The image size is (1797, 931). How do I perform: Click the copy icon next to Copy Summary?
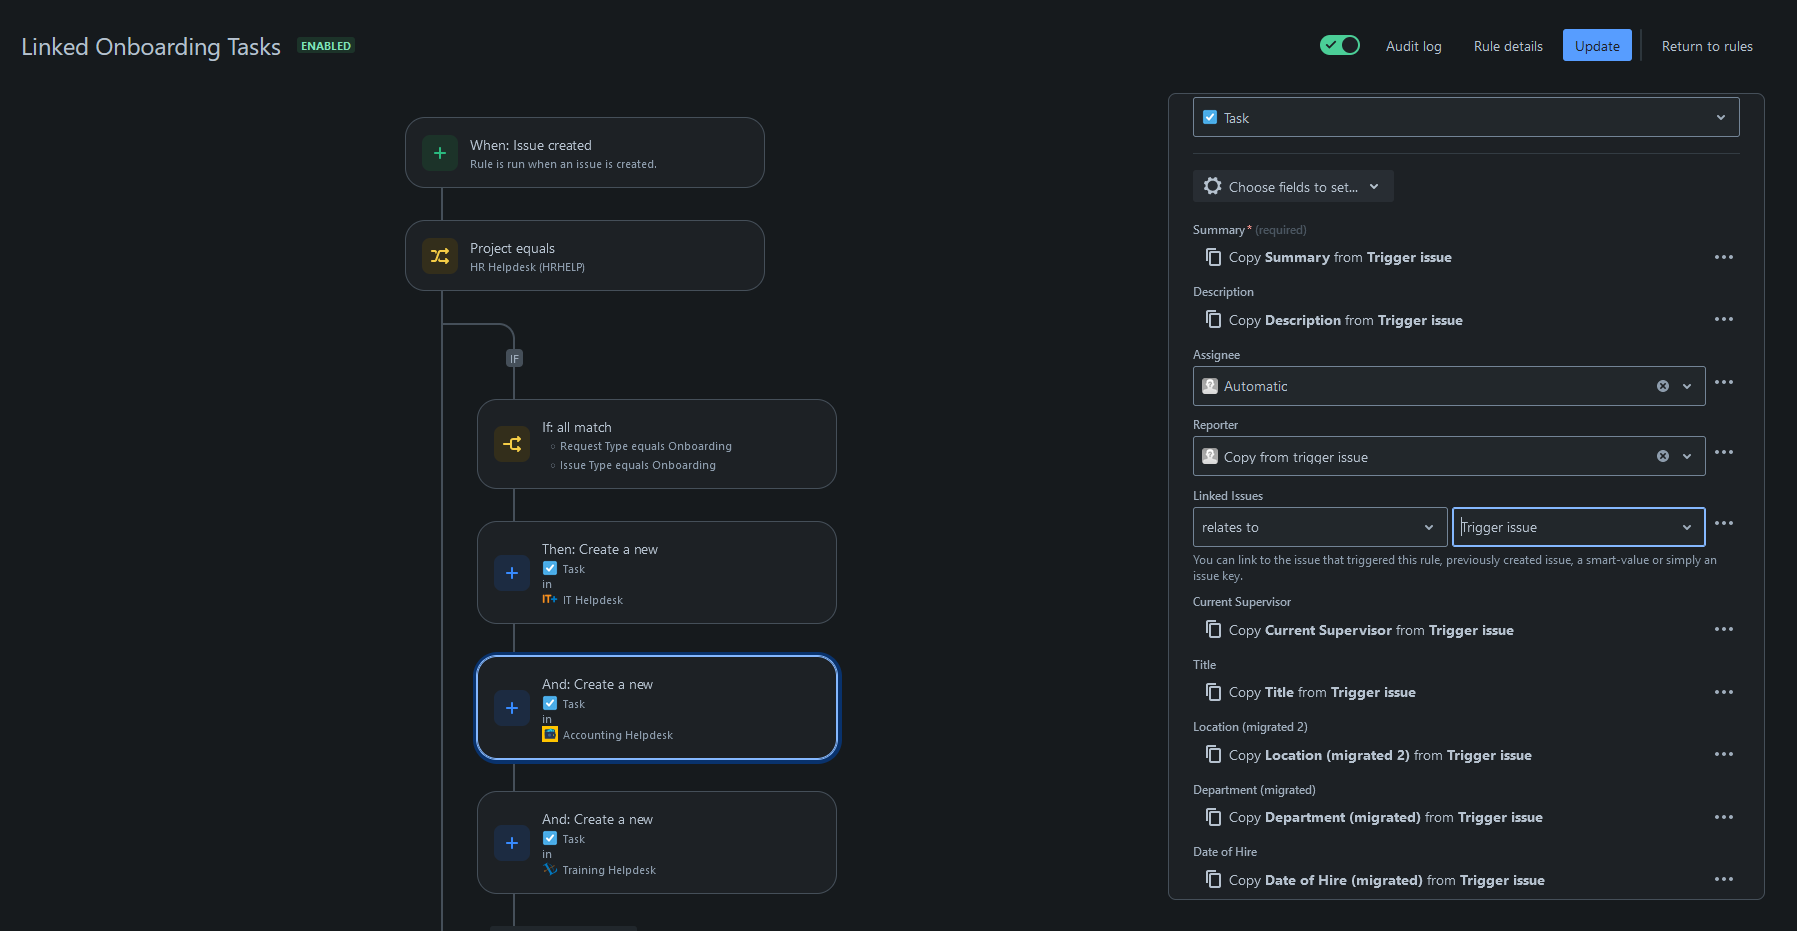pyautogui.click(x=1213, y=257)
